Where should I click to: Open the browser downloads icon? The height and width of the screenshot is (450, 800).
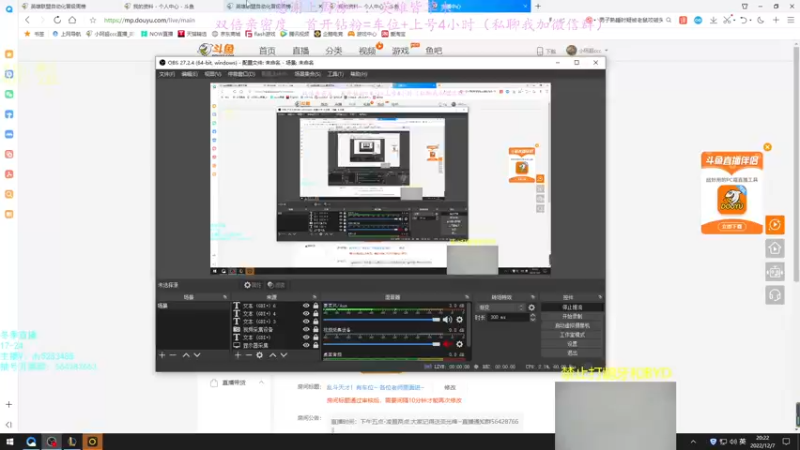(713, 20)
